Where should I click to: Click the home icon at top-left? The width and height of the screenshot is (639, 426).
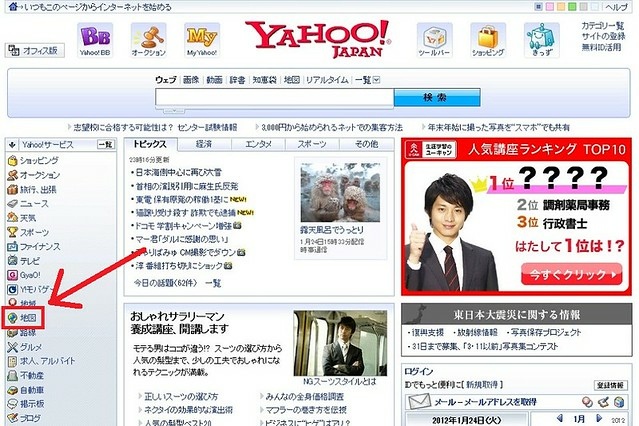(13, 7)
